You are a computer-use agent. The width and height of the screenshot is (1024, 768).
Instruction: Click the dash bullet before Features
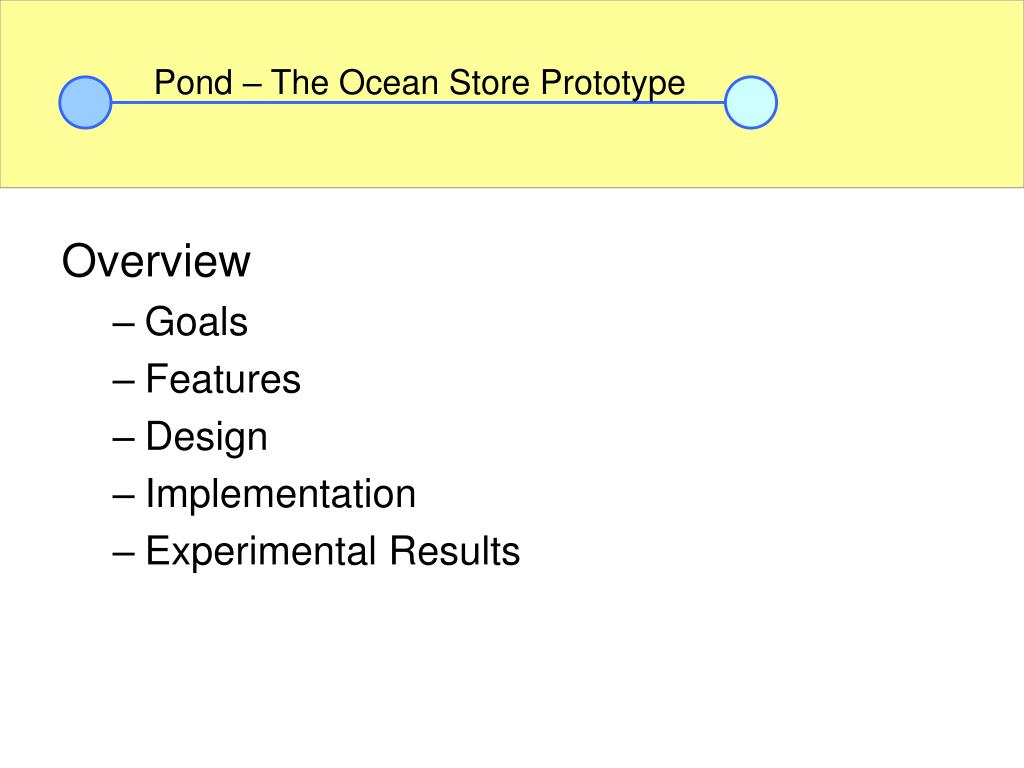pyautogui.click(x=123, y=381)
